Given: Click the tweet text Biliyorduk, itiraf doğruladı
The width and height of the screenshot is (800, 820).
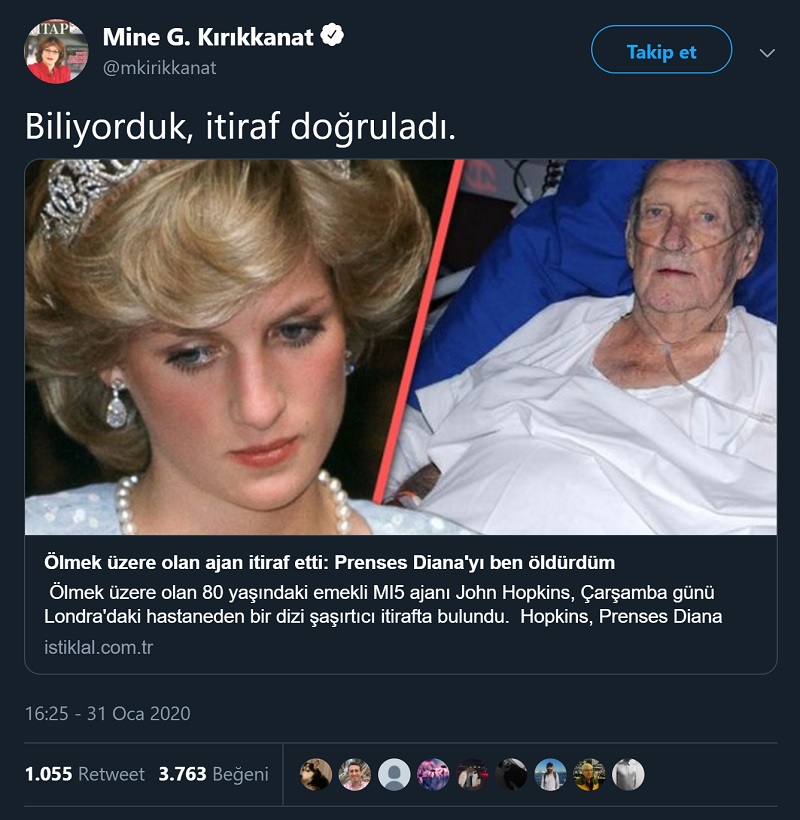Looking at the screenshot, I should (240, 127).
